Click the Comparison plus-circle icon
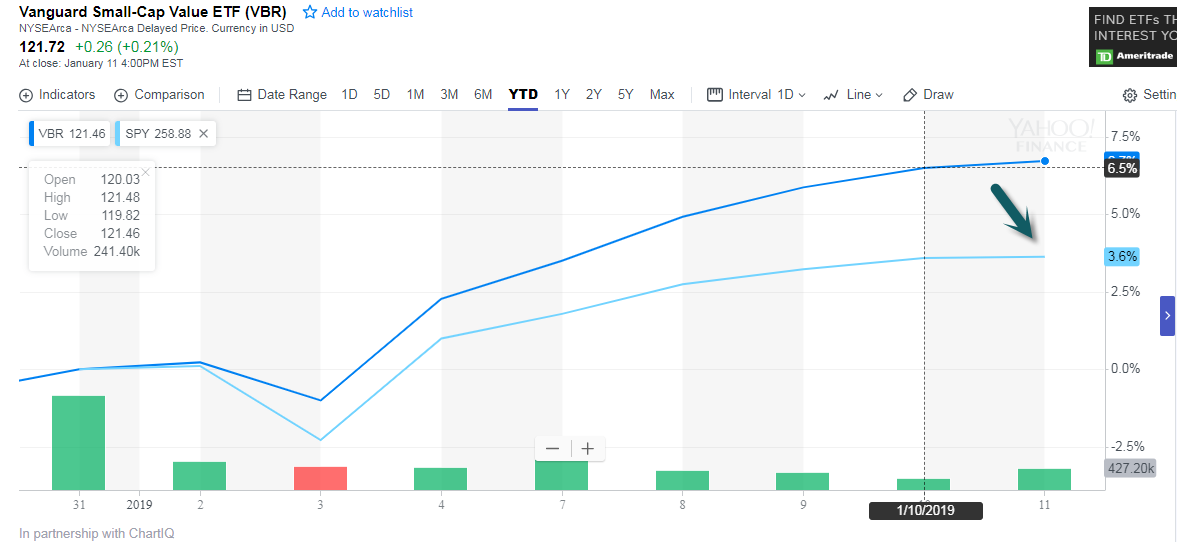 pyautogui.click(x=121, y=95)
